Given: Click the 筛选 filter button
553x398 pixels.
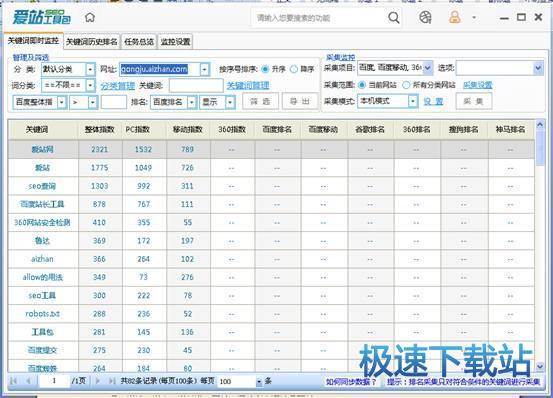Looking at the screenshot, I should pos(260,102).
